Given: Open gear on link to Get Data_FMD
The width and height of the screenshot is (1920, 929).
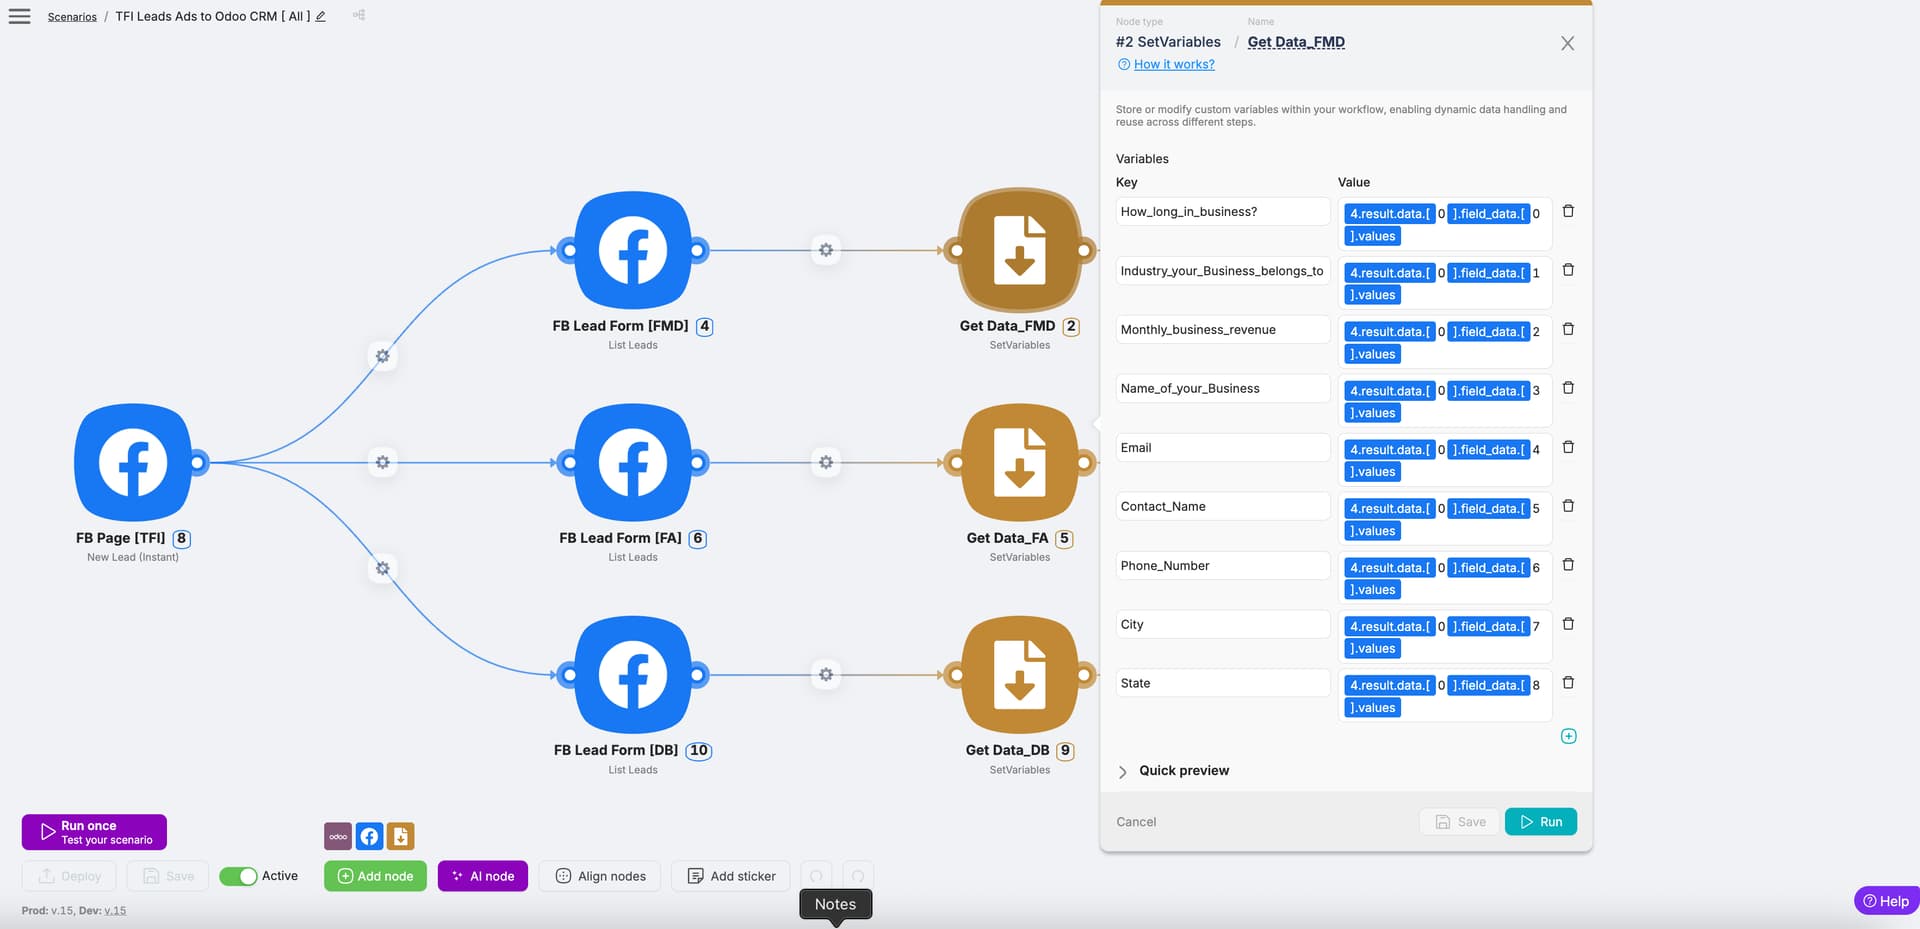Looking at the screenshot, I should coord(826,250).
